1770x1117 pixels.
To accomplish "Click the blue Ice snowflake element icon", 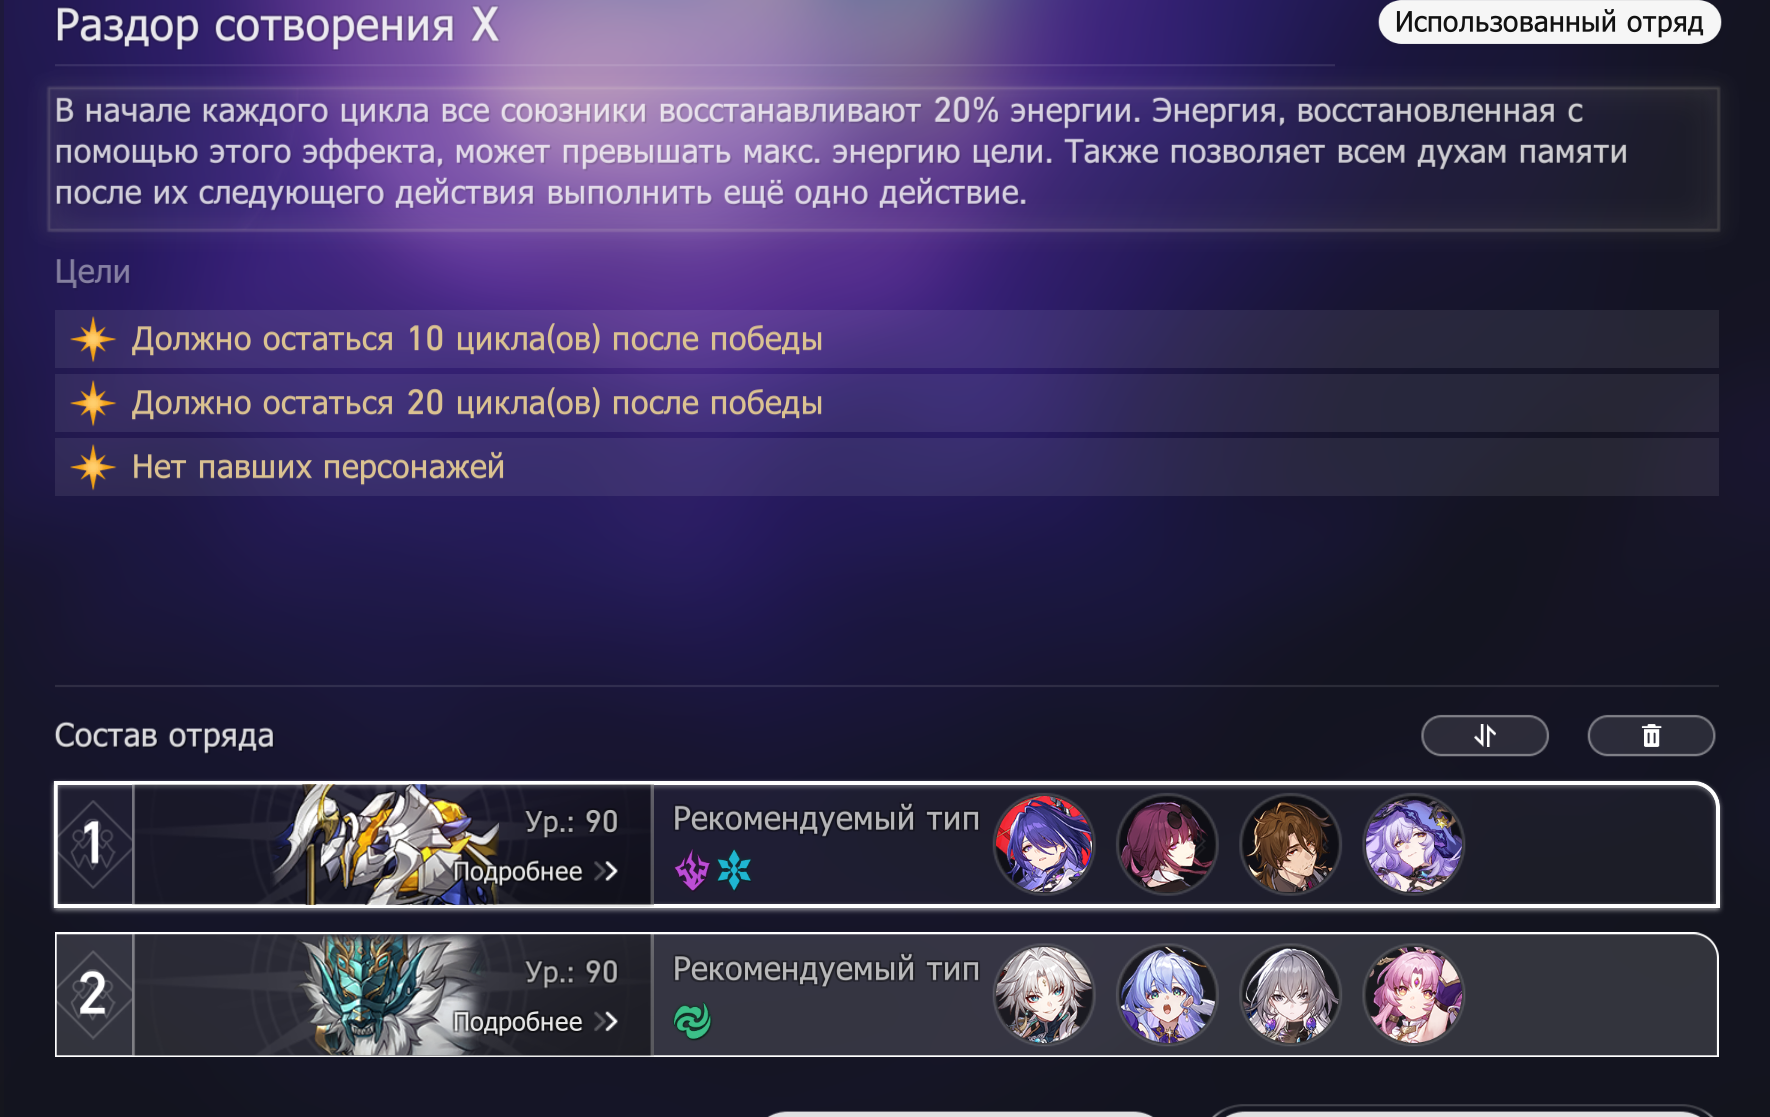I will 734,871.
